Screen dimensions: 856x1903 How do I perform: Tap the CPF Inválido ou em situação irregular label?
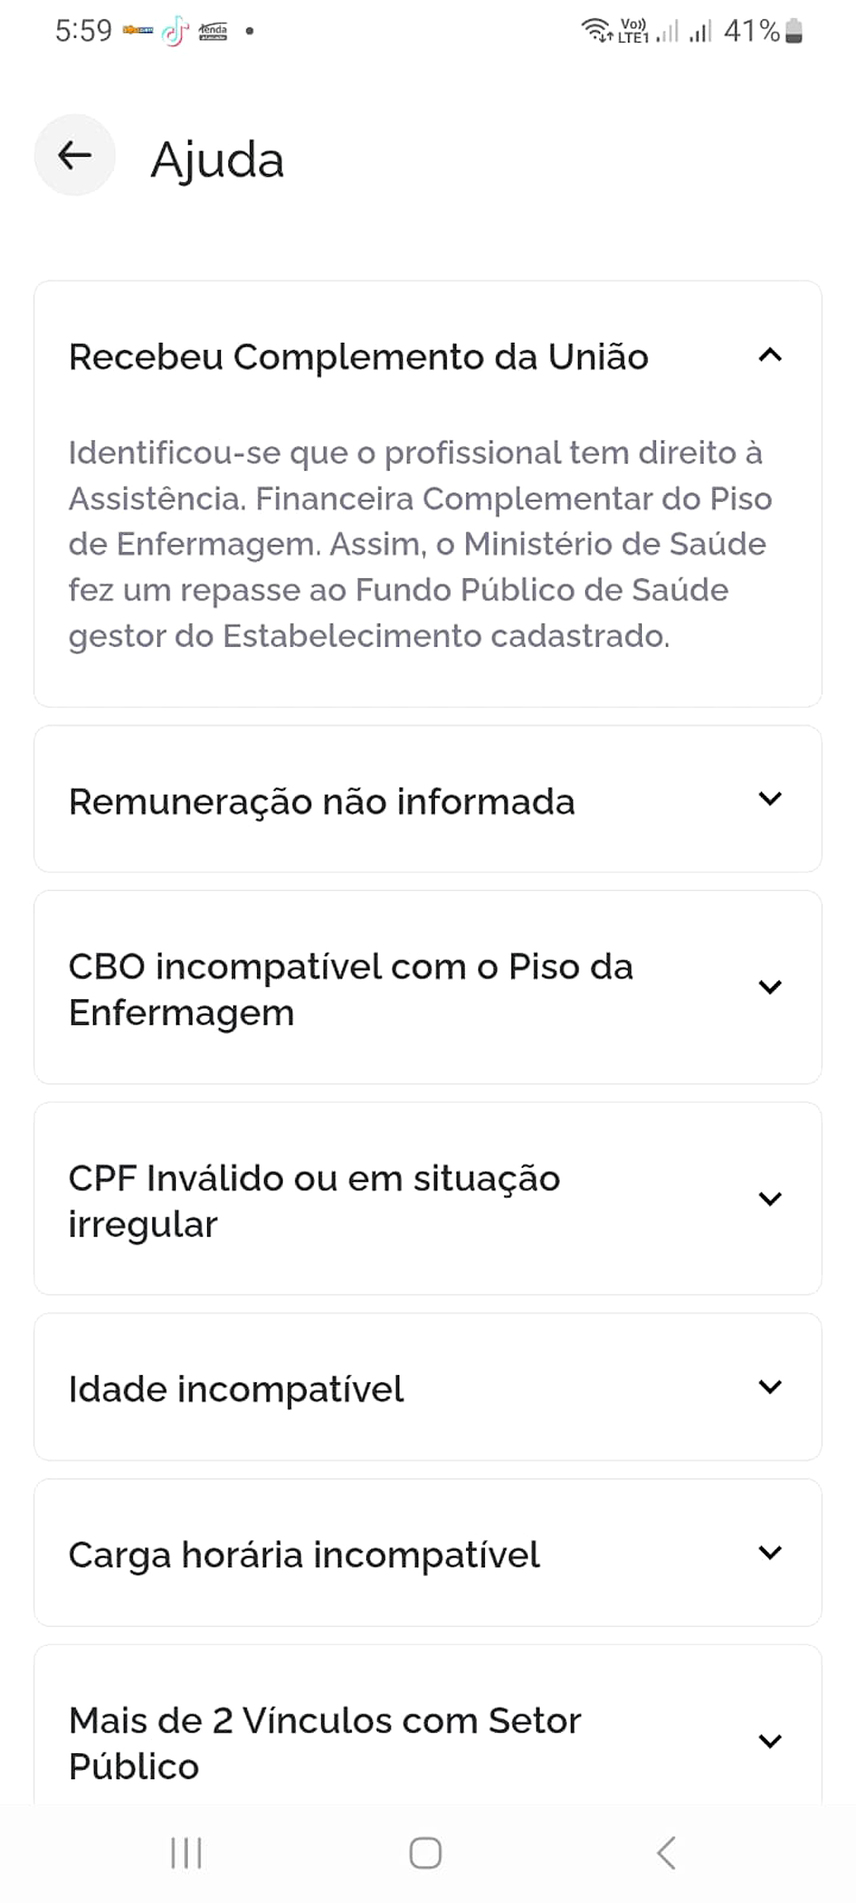click(x=314, y=1200)
